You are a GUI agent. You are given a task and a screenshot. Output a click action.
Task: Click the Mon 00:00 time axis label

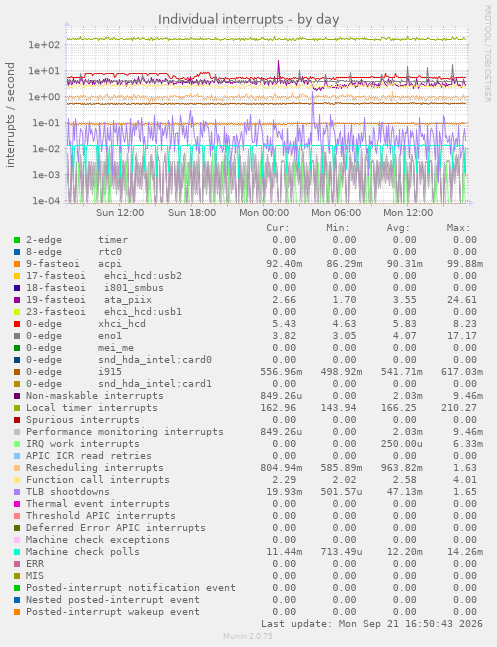(x=264, y=213)
